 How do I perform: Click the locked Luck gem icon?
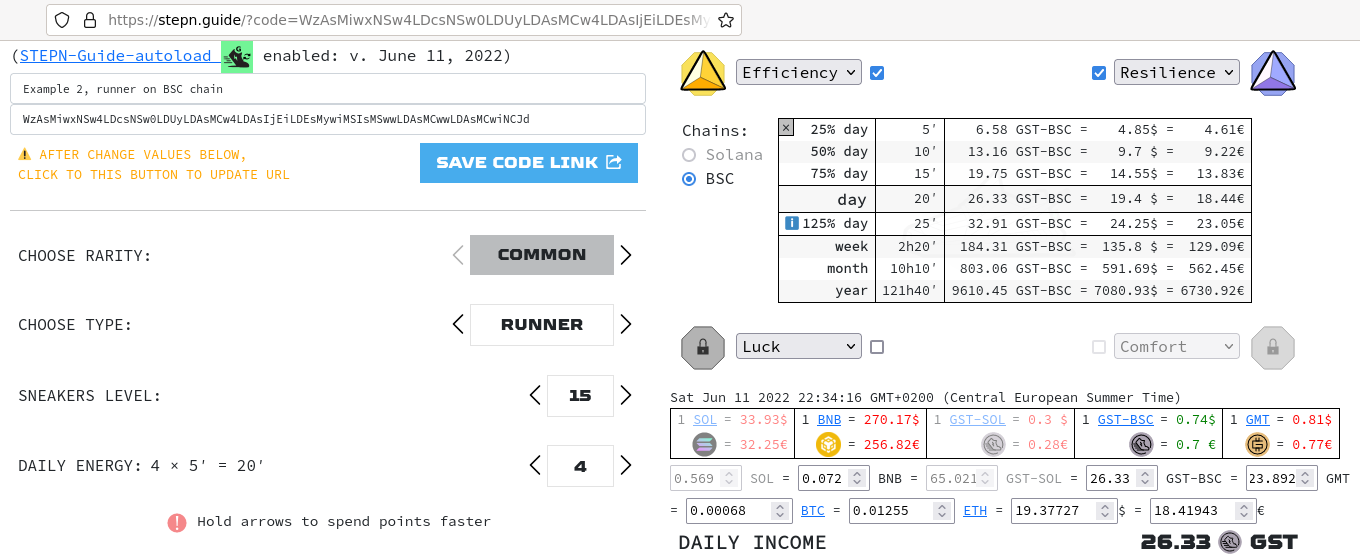(x=703, y=347)
